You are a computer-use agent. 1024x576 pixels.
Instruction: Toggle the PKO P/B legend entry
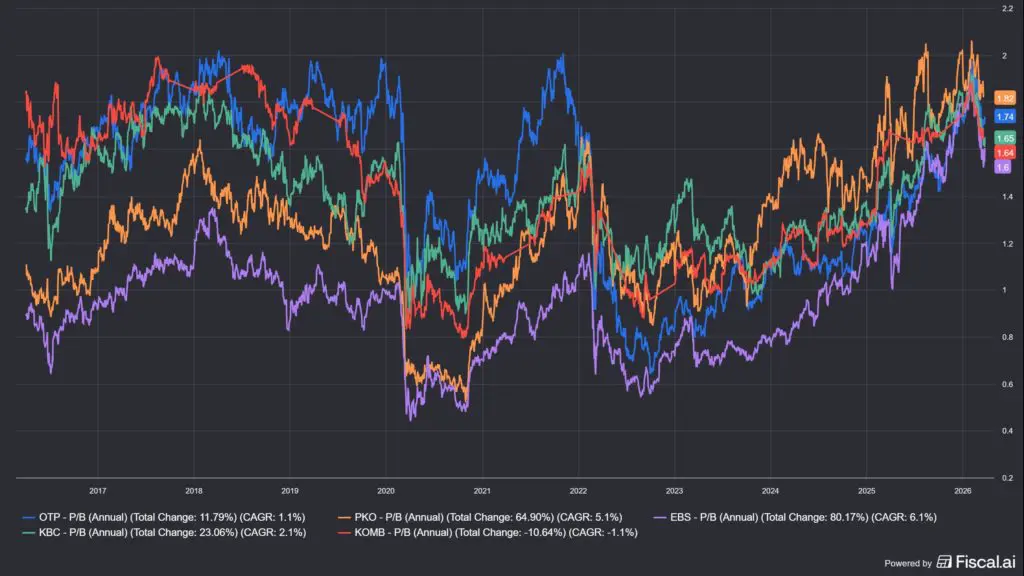(480, 517)
